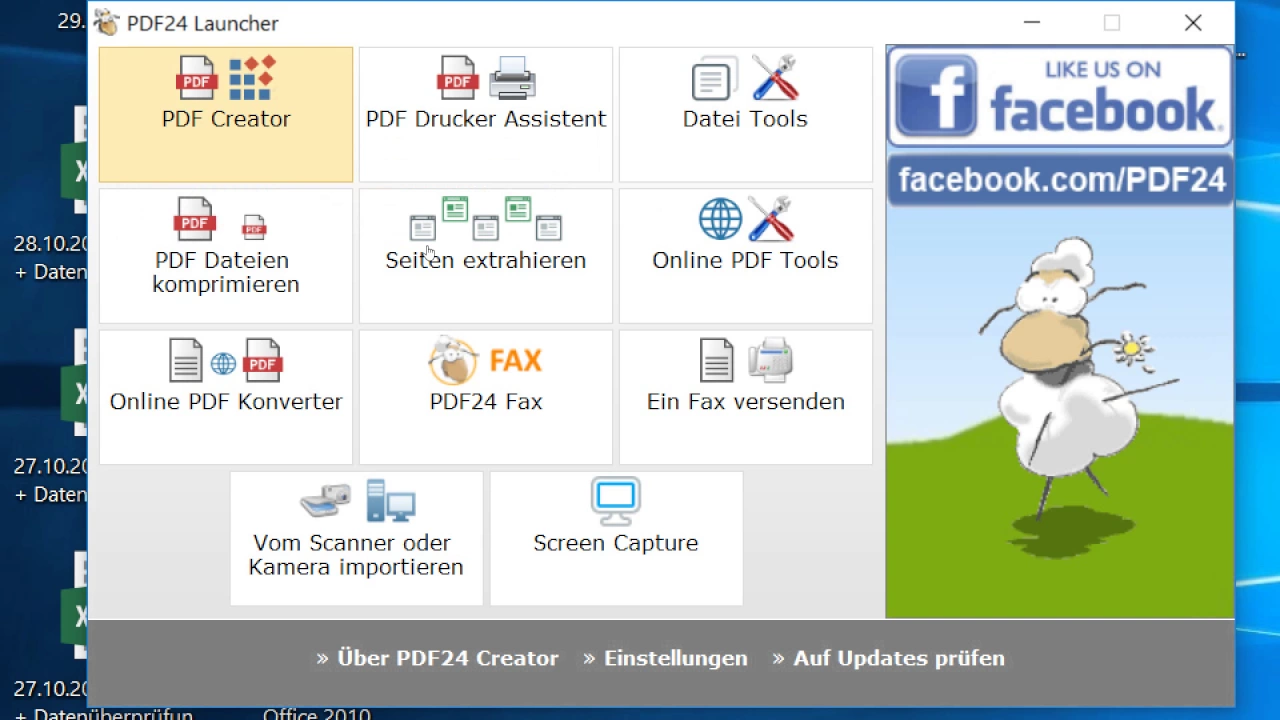Click the document icon in Online PDF Konverter
This screenshot has width=1280, height=720.
[x=185, y=360]
